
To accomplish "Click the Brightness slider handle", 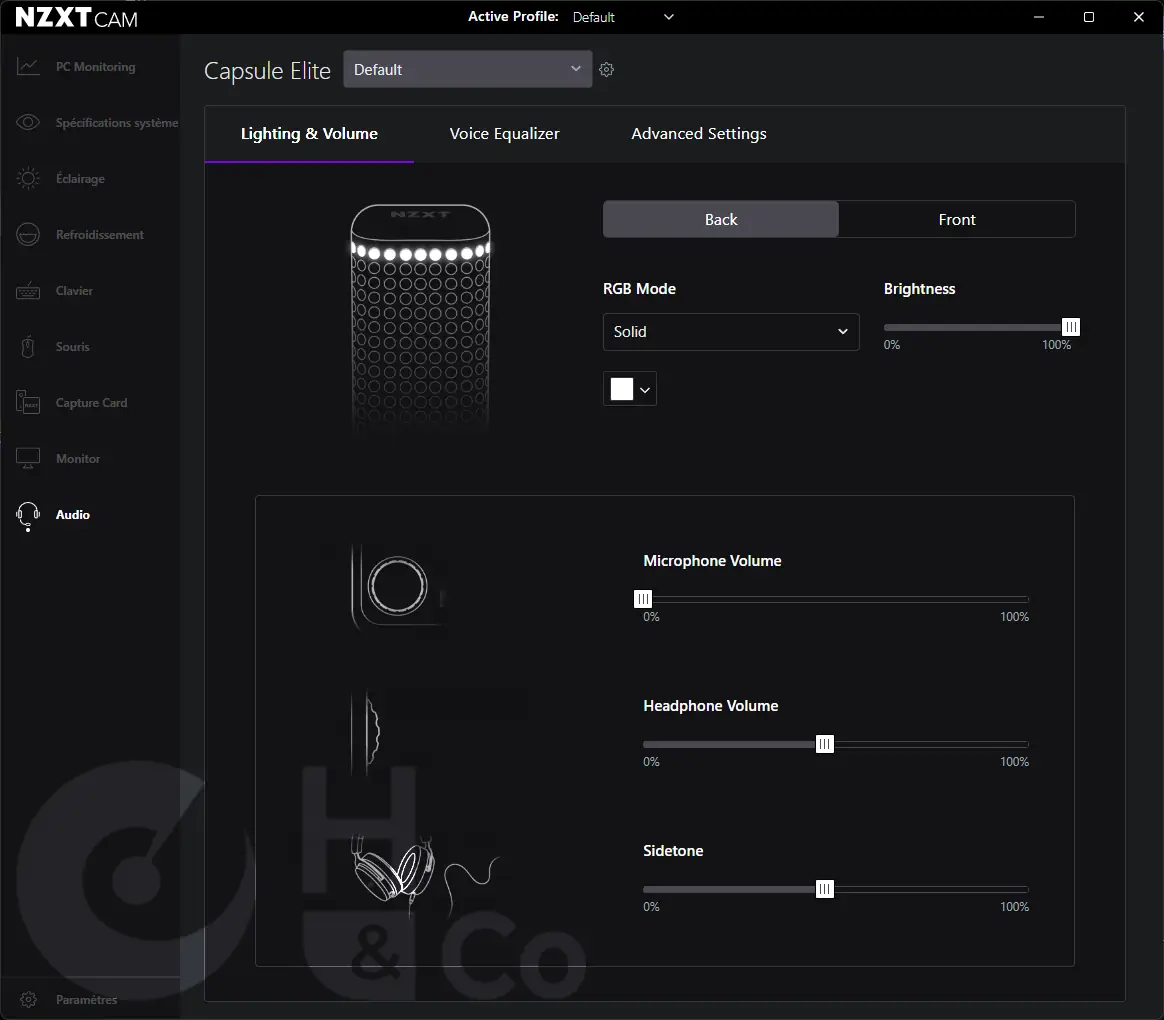I will coord(1070,327).
